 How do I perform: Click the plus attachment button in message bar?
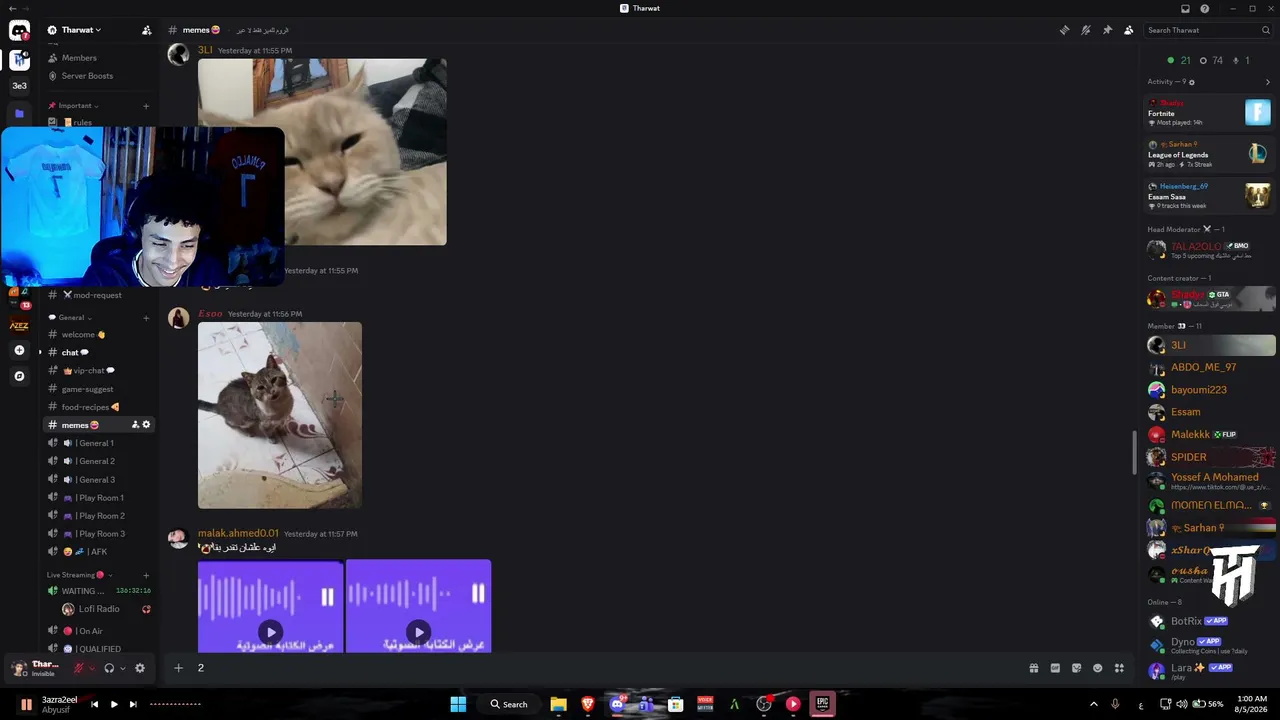pyautogui.click(x=178, y=668)
